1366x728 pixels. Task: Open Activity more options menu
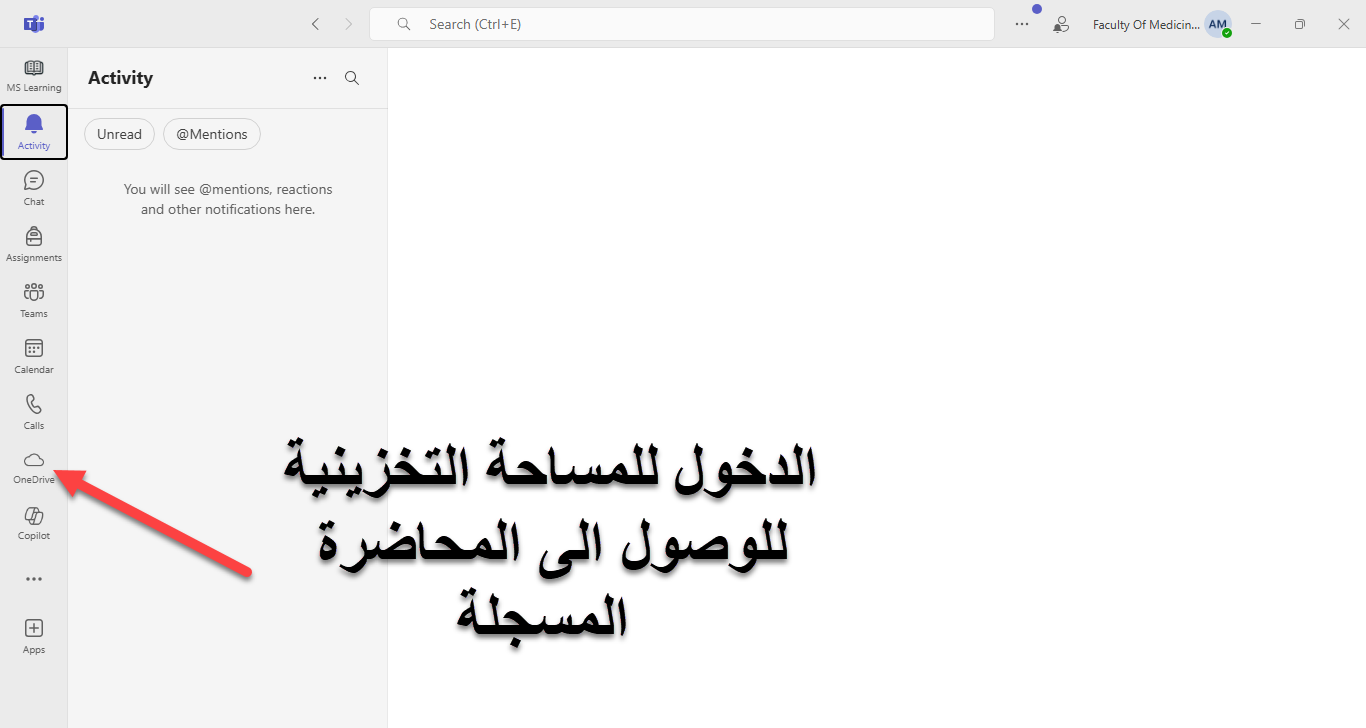click(x=320, y=78)
